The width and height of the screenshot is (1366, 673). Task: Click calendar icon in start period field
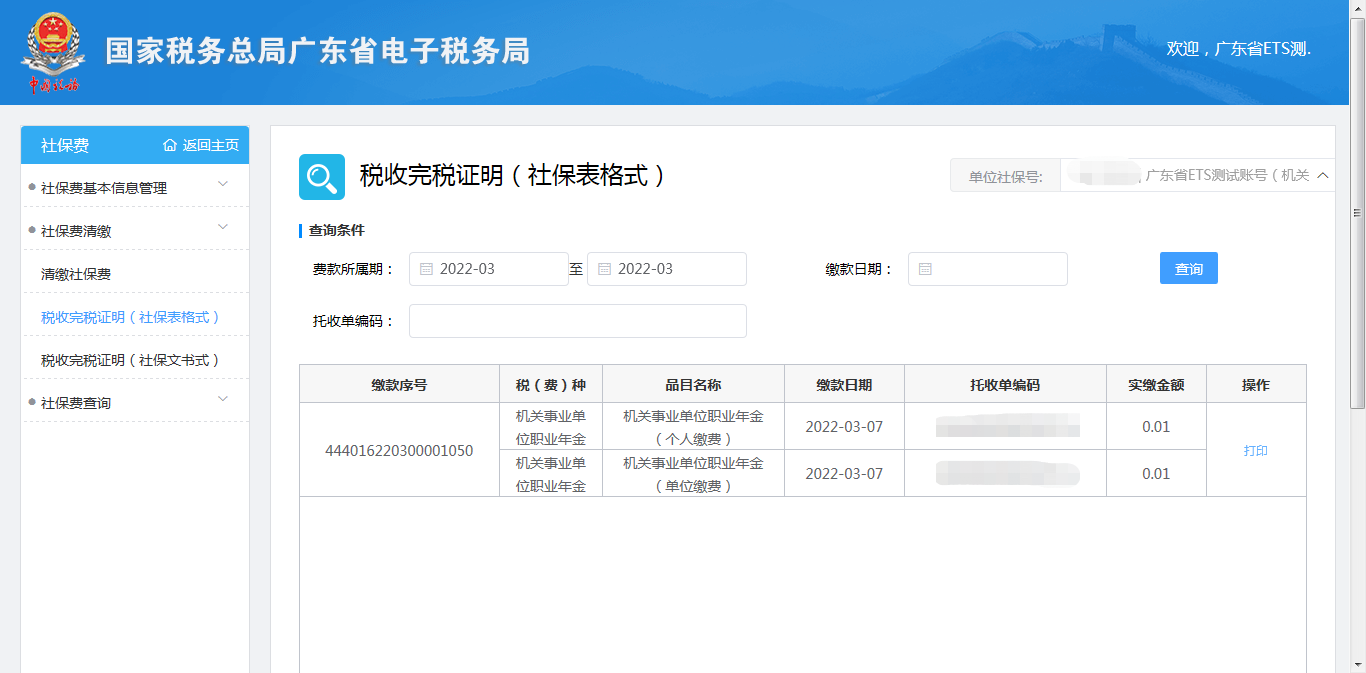tap(426, 269)
